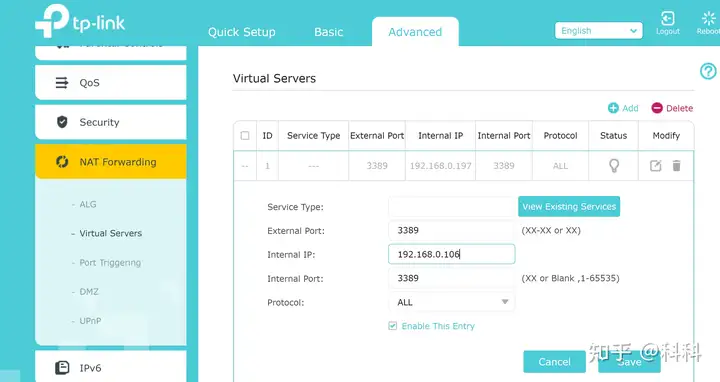Click the edit icon for entry 1
The image size is (720, 382).
click(x=655, y=166)
